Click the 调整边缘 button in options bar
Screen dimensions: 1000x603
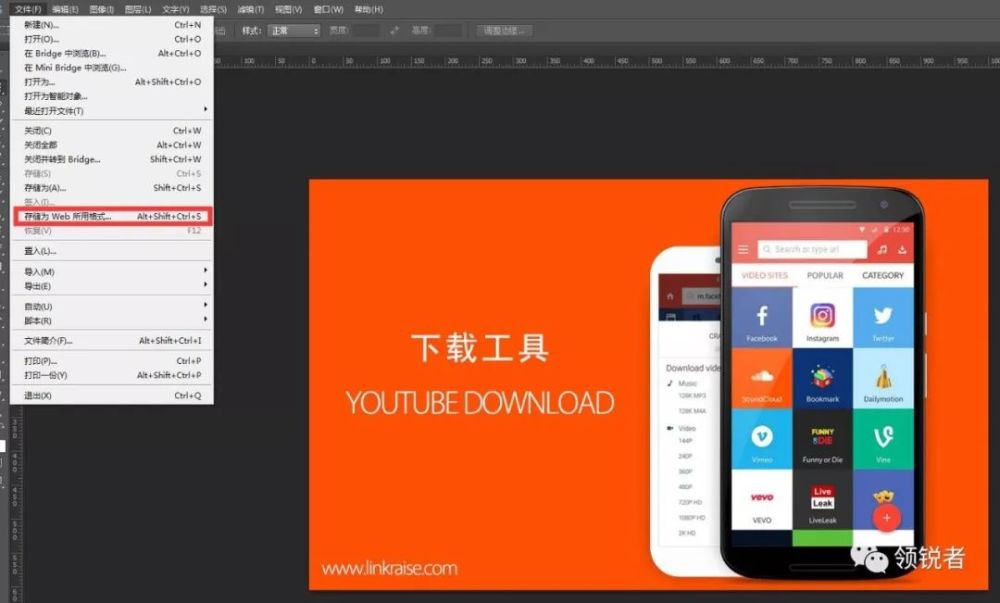(x=504, y=31)
